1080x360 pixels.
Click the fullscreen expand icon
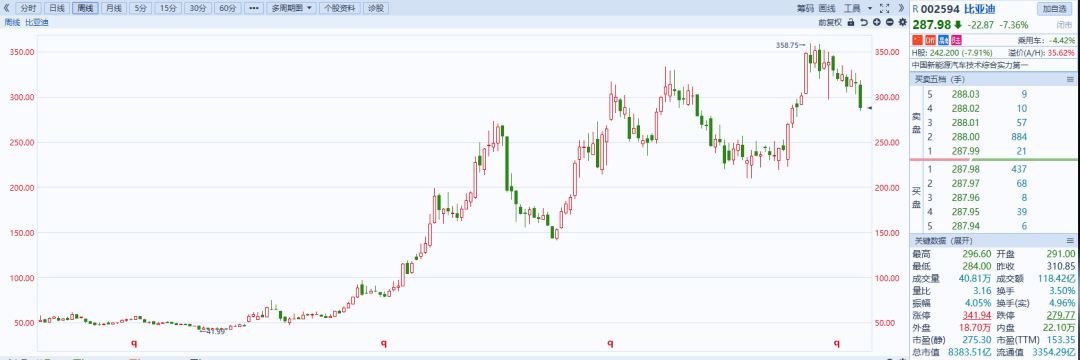[884, 8]
